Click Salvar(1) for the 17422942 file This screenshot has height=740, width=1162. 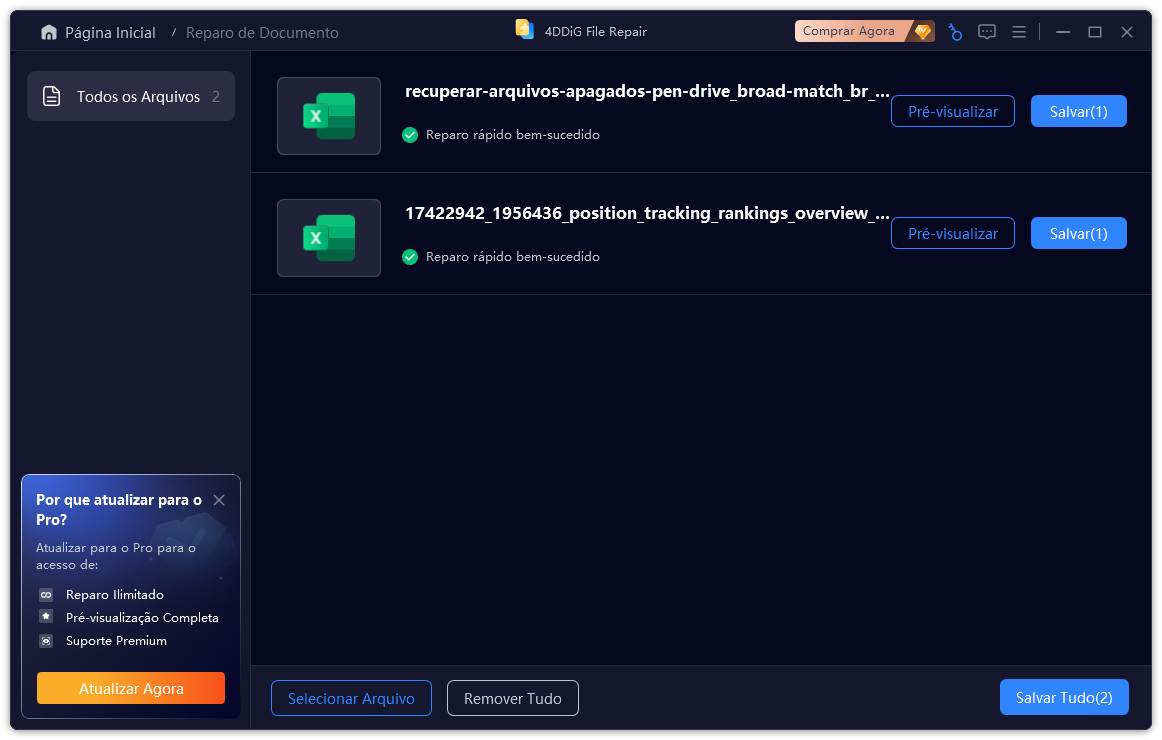click(x=1078, y=233)
